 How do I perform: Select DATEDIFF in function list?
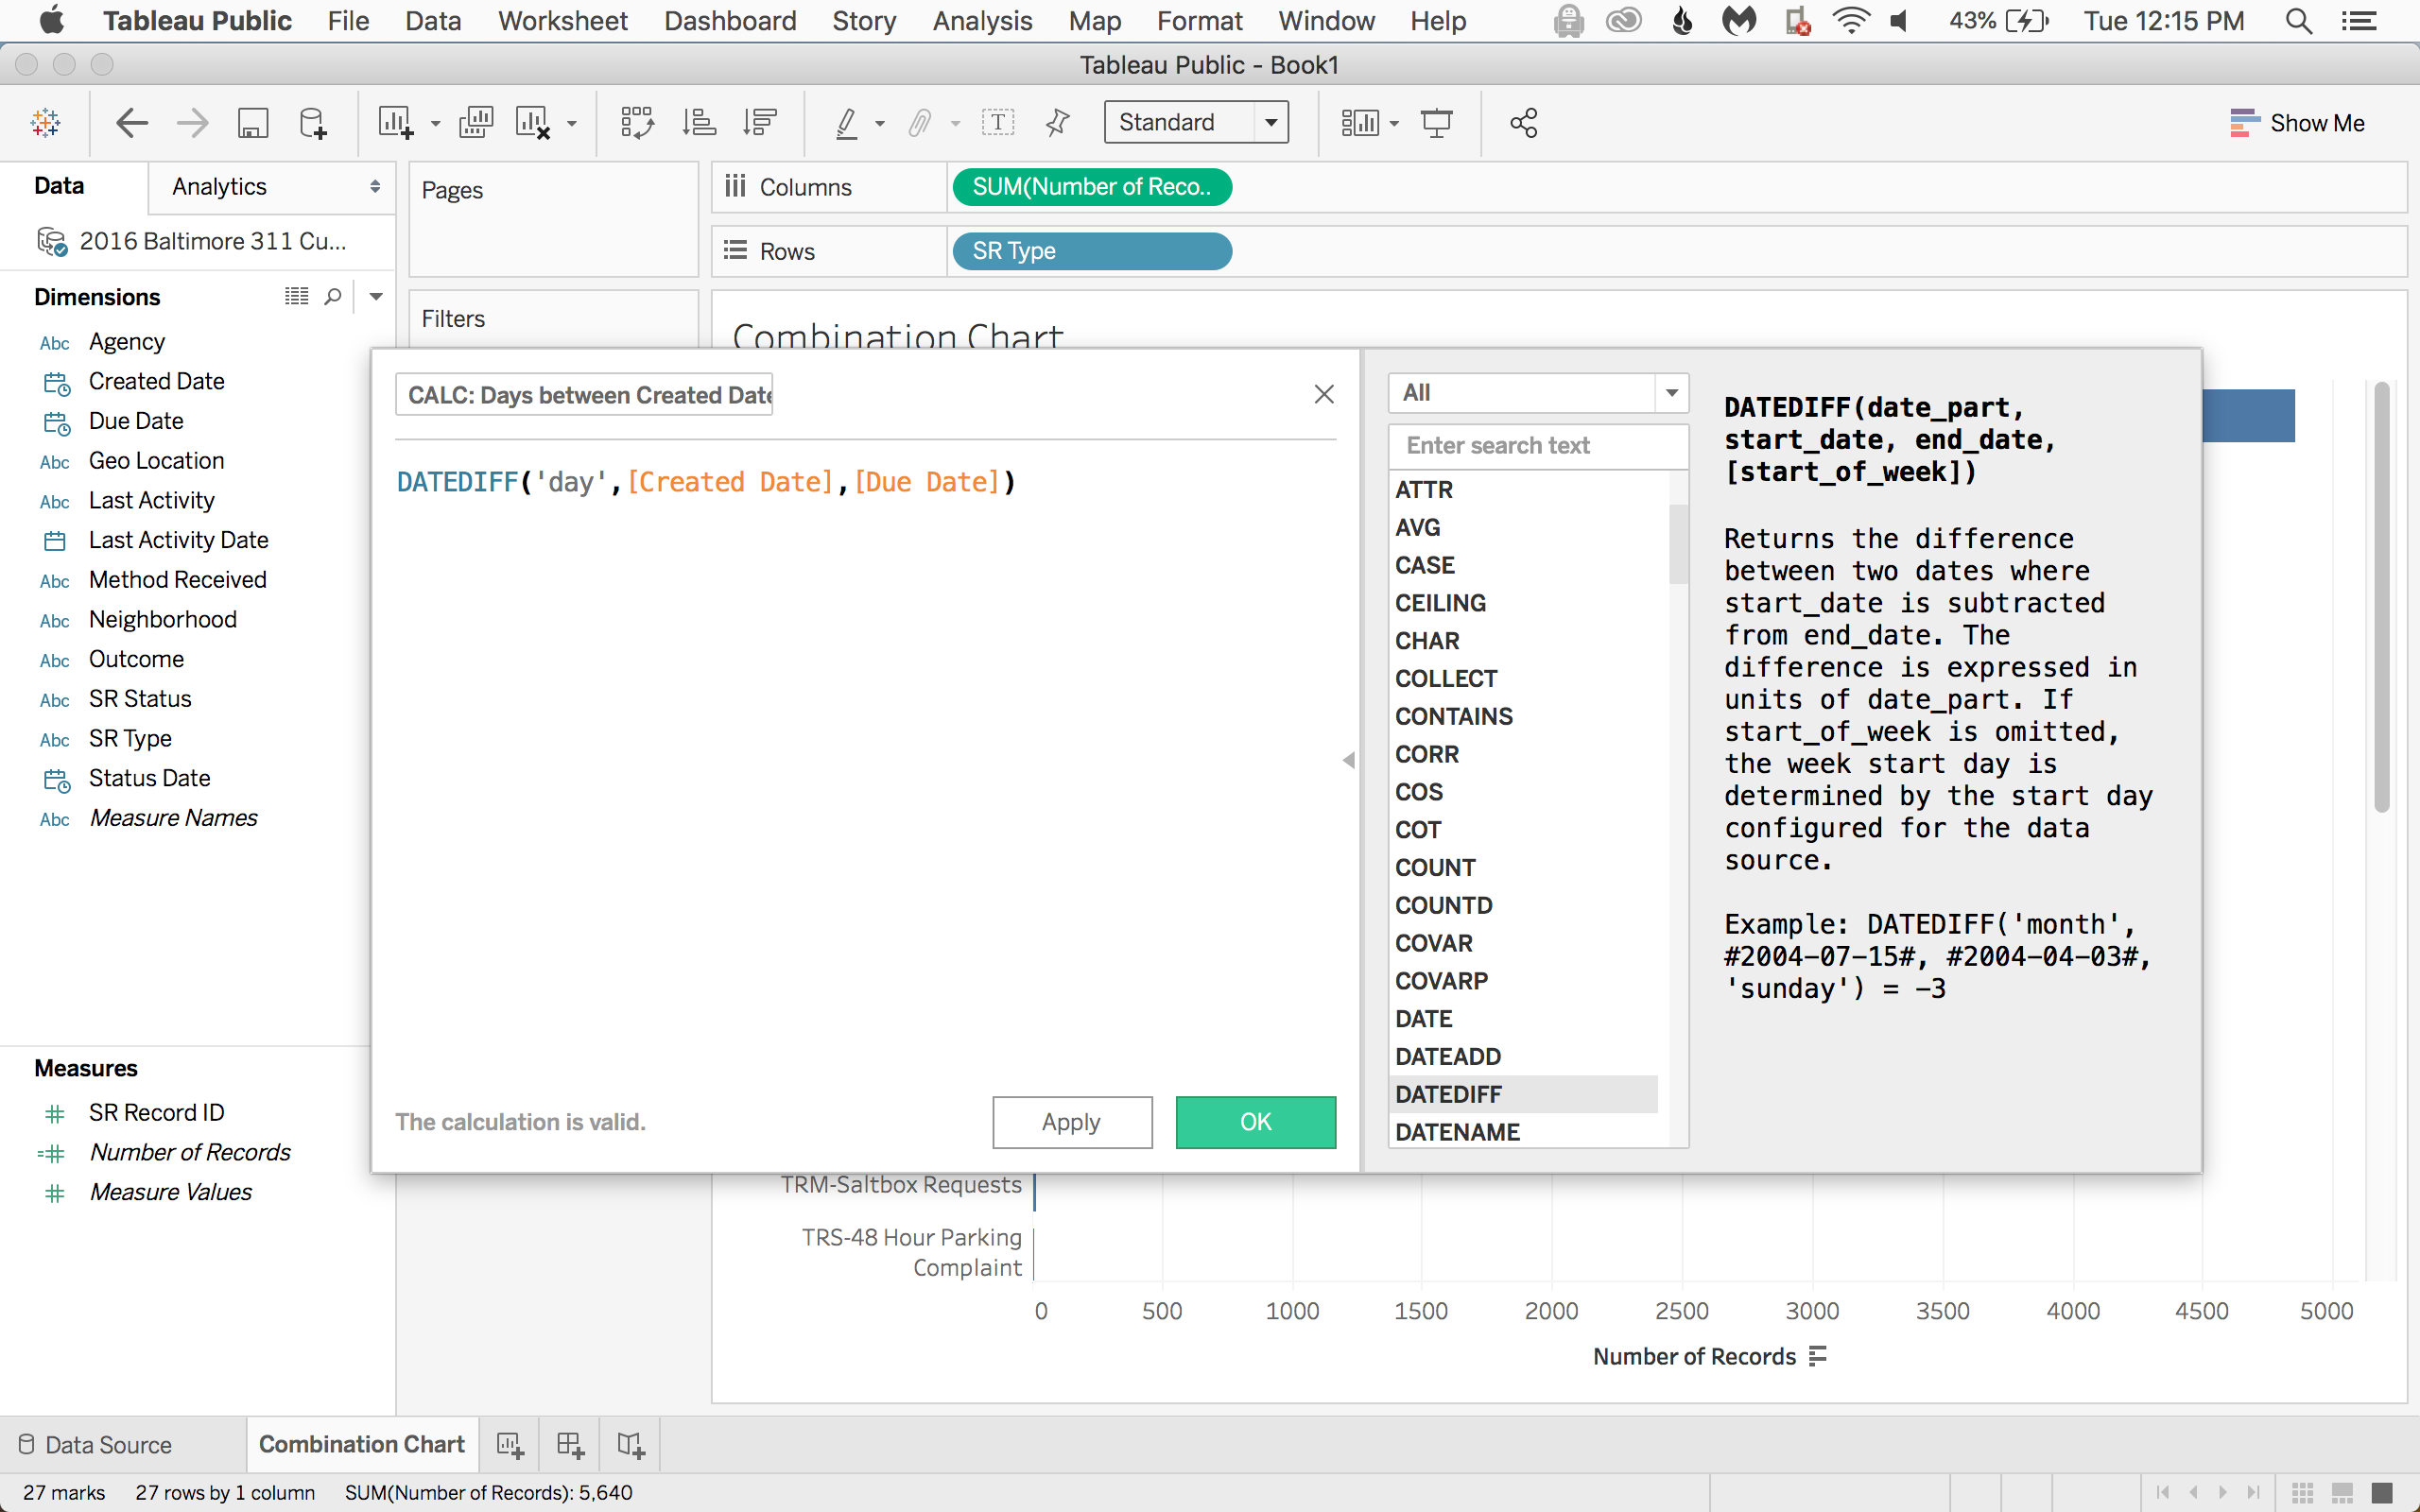tap(1523, 1094)
